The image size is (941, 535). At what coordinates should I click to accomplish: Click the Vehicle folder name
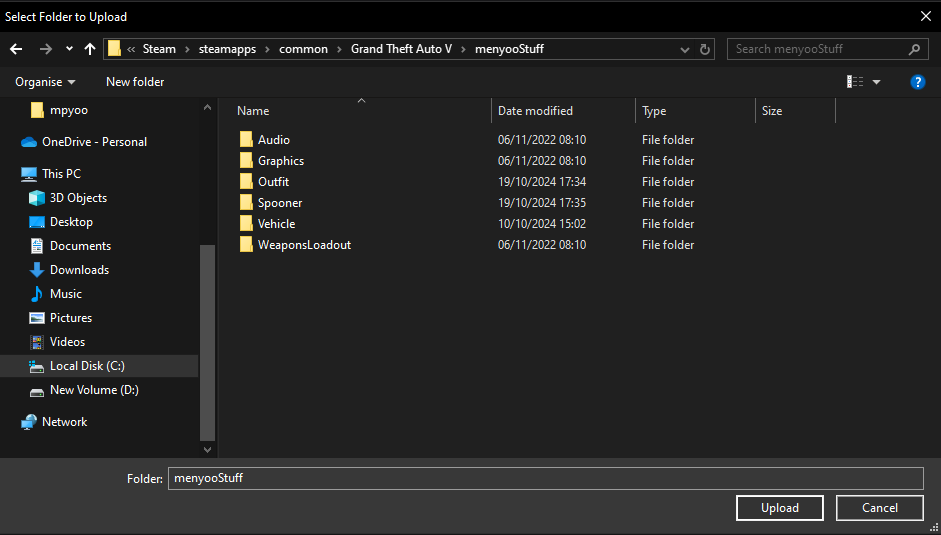click(x=277, y=224)
